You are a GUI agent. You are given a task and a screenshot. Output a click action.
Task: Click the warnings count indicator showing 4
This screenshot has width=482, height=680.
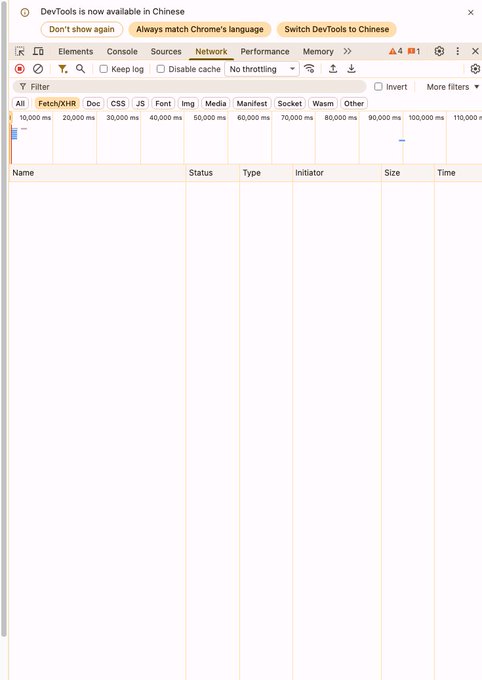[395, 51]
